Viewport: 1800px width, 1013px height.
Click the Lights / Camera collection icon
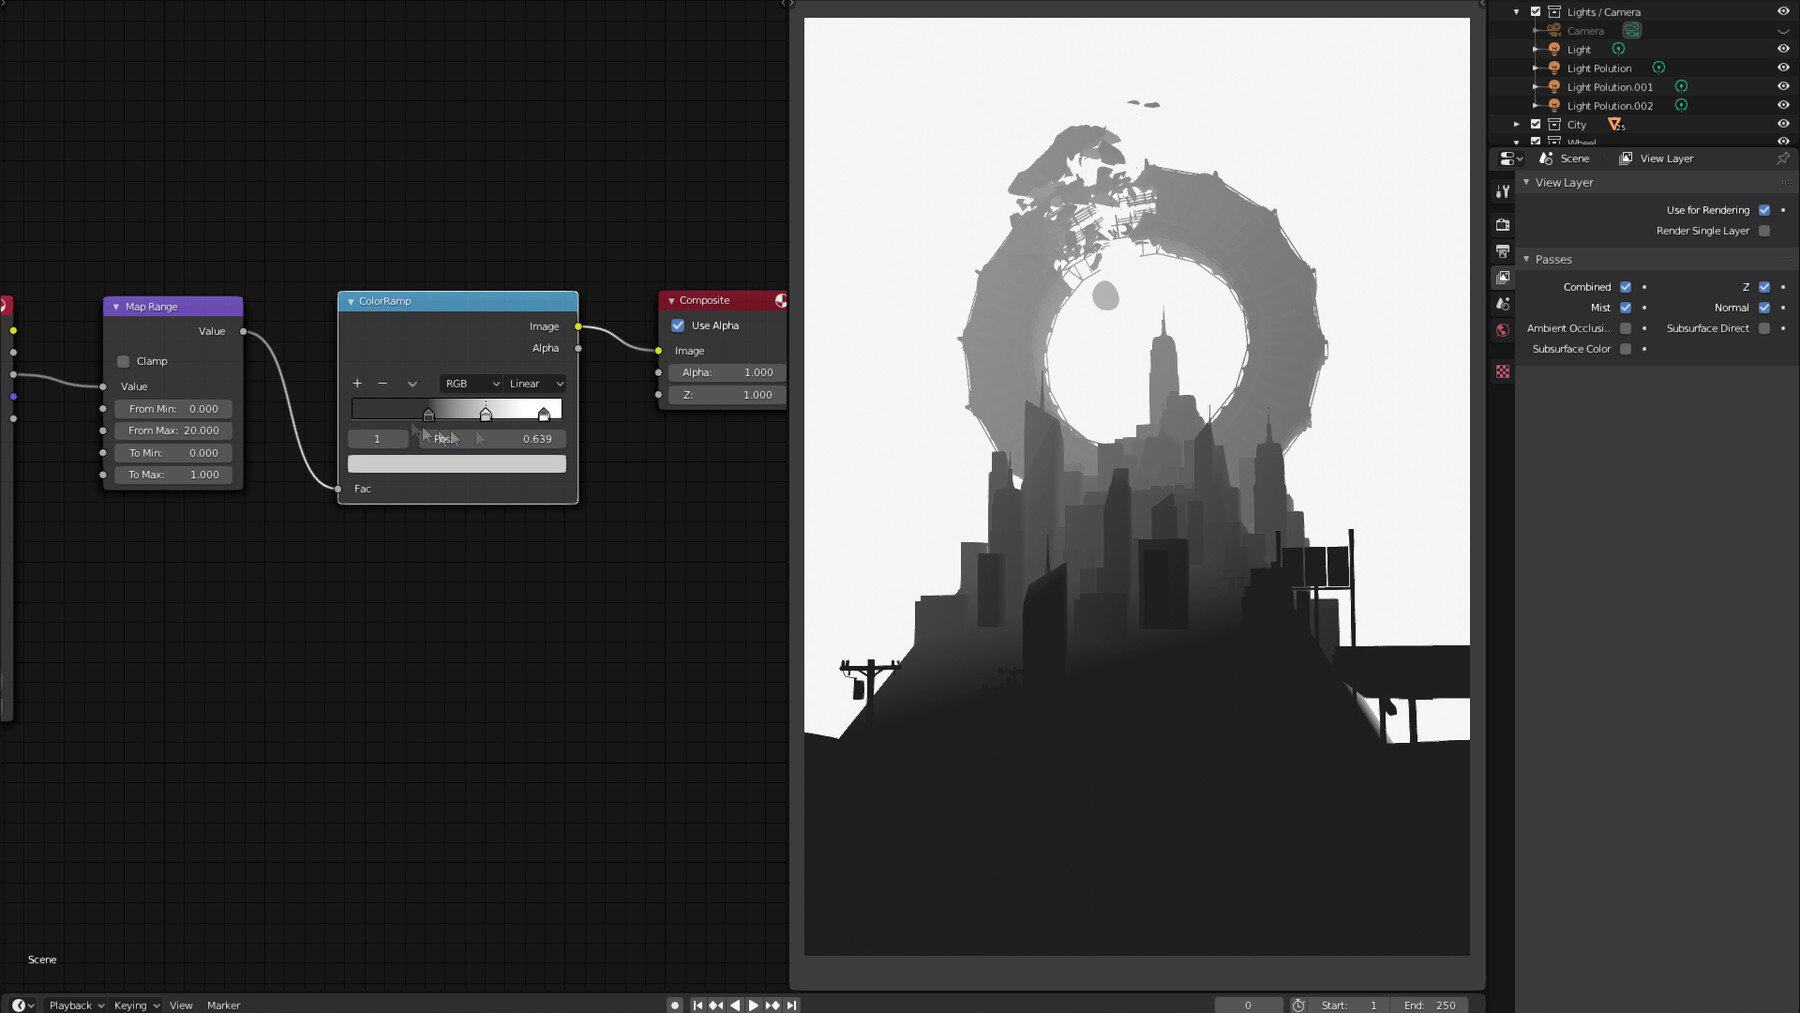pyautogui.click(x=1554, y=12)
